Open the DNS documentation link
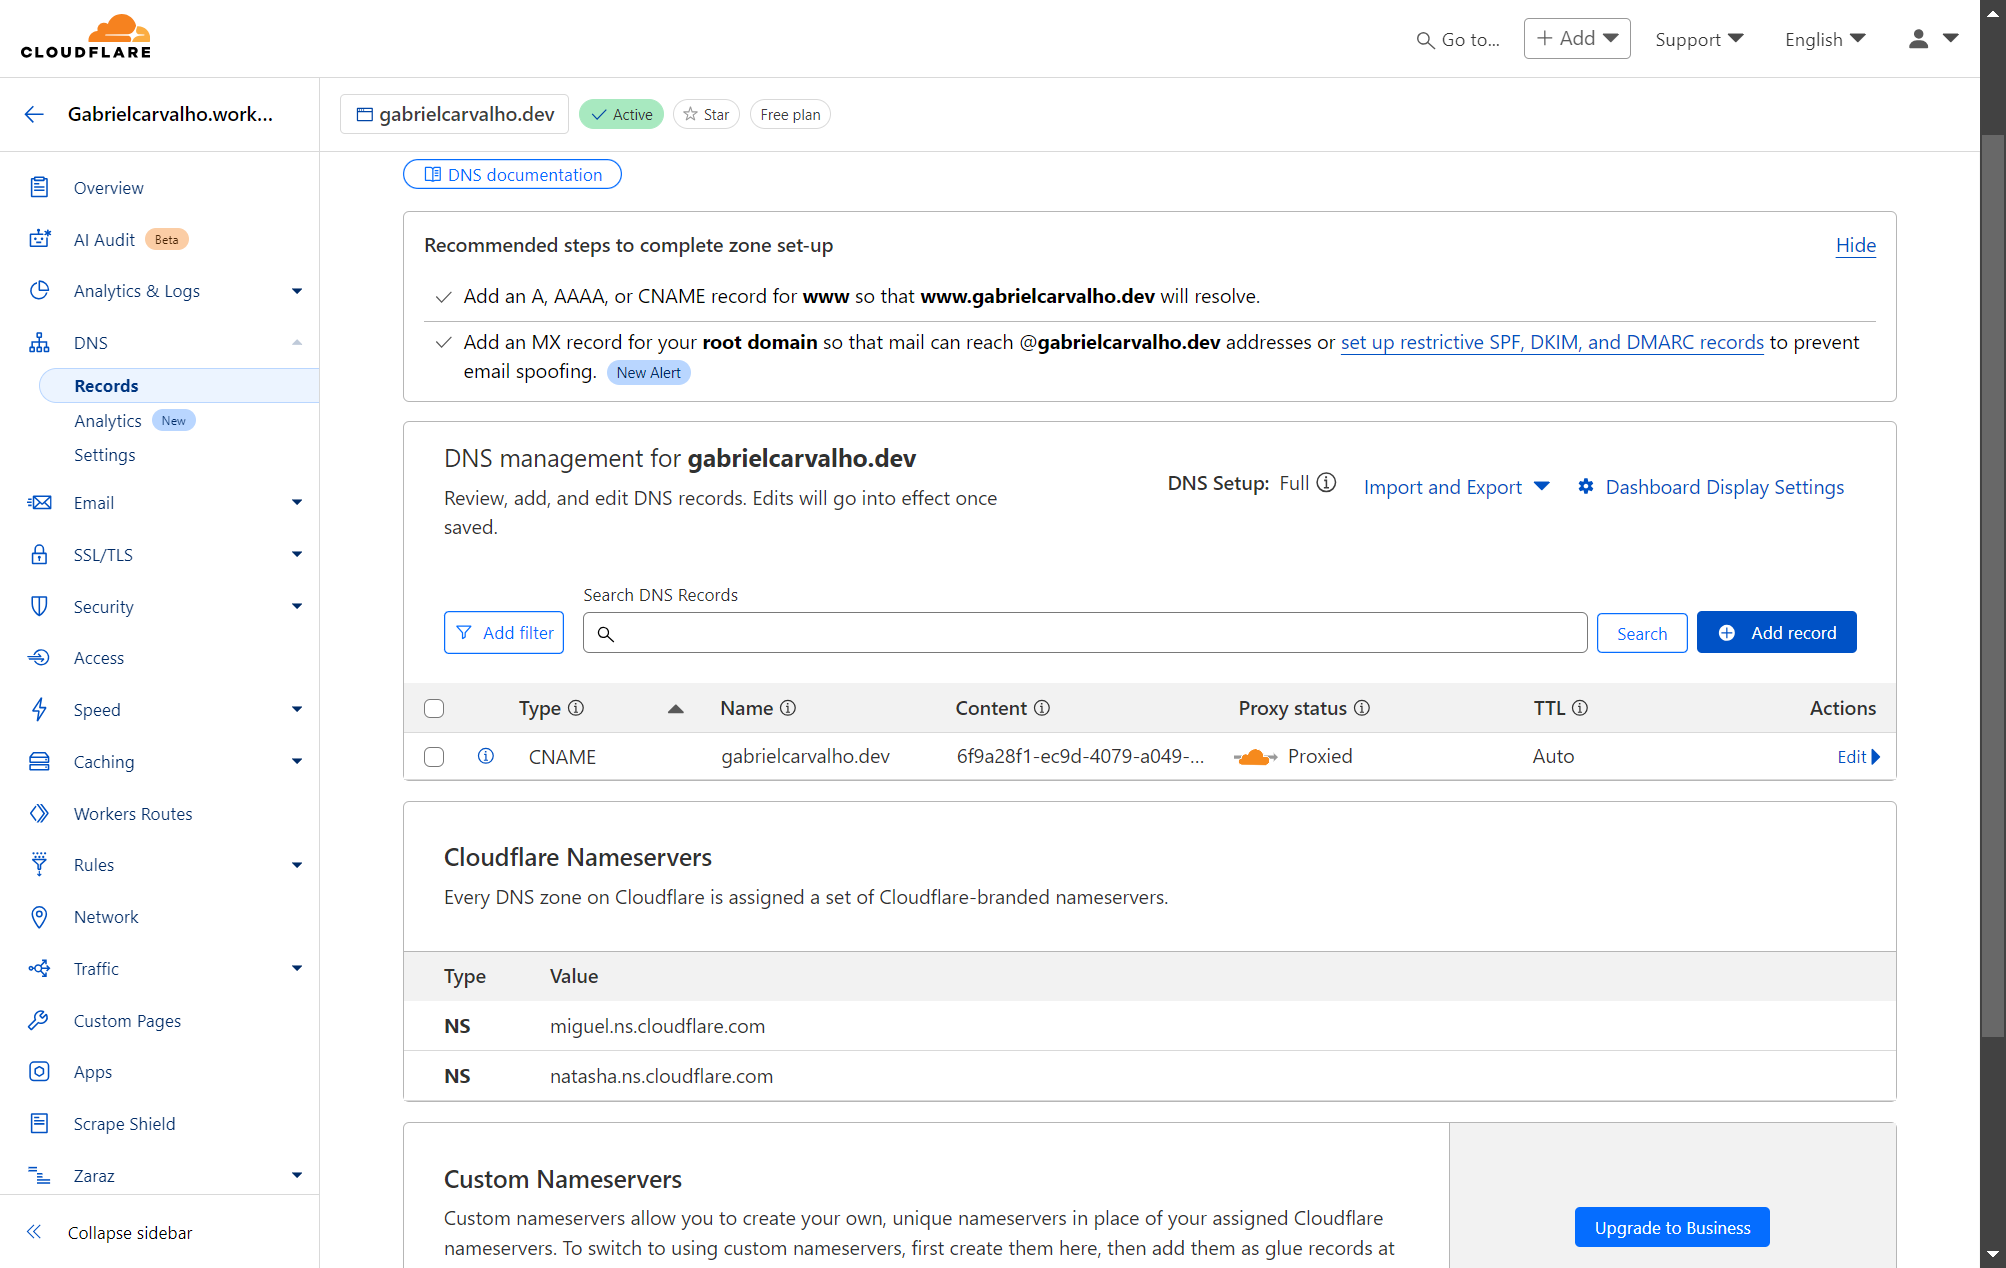The image size is (2006, 1268). pyautogui.click(x=512, y=174)
